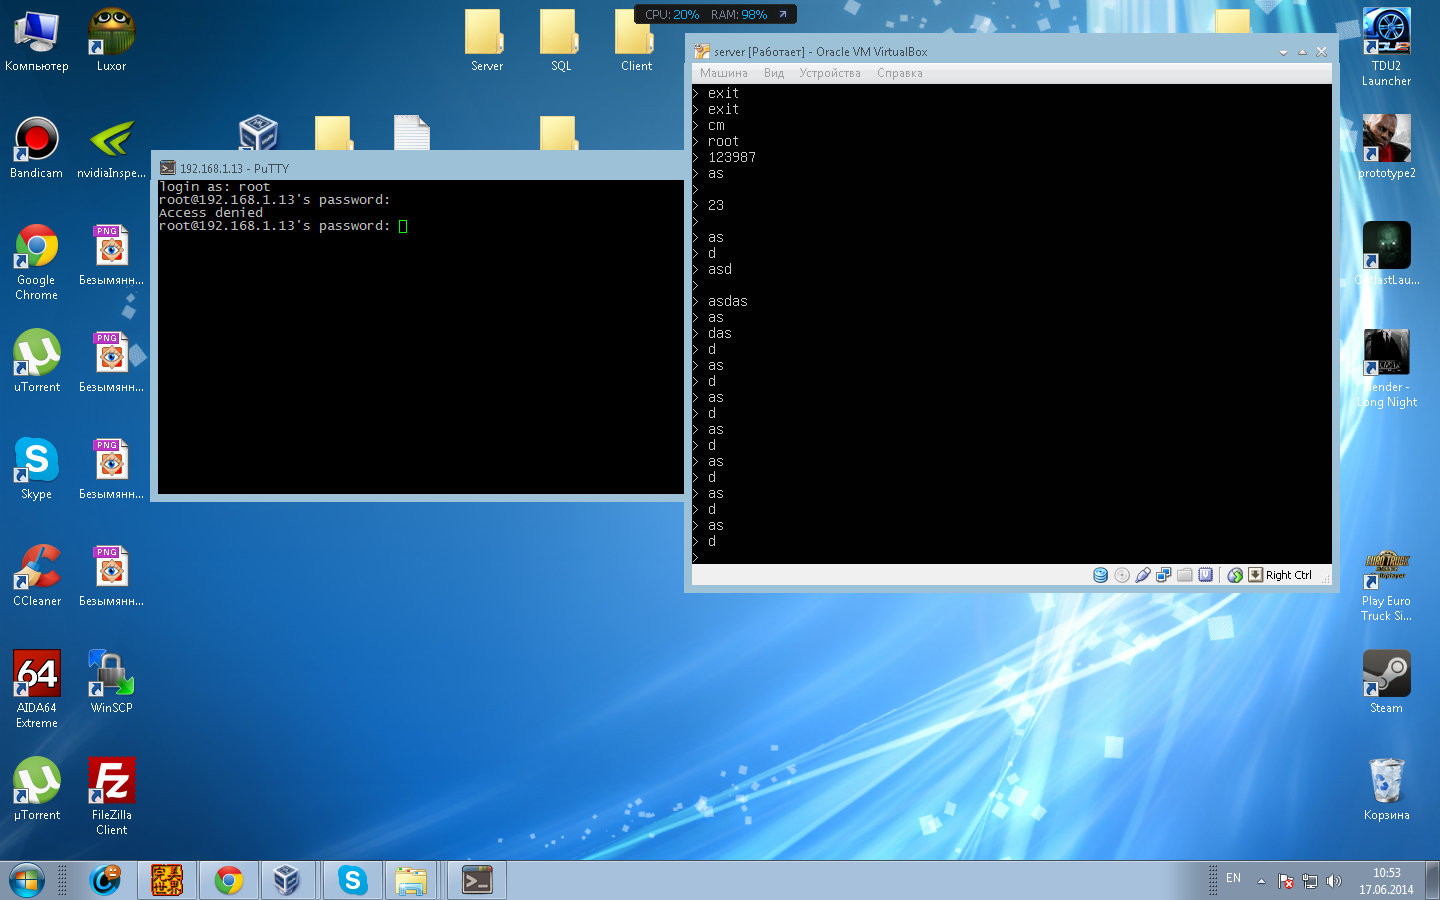
Task: Select nvidiaInspector desktop icon
Action: click(112, 147)
